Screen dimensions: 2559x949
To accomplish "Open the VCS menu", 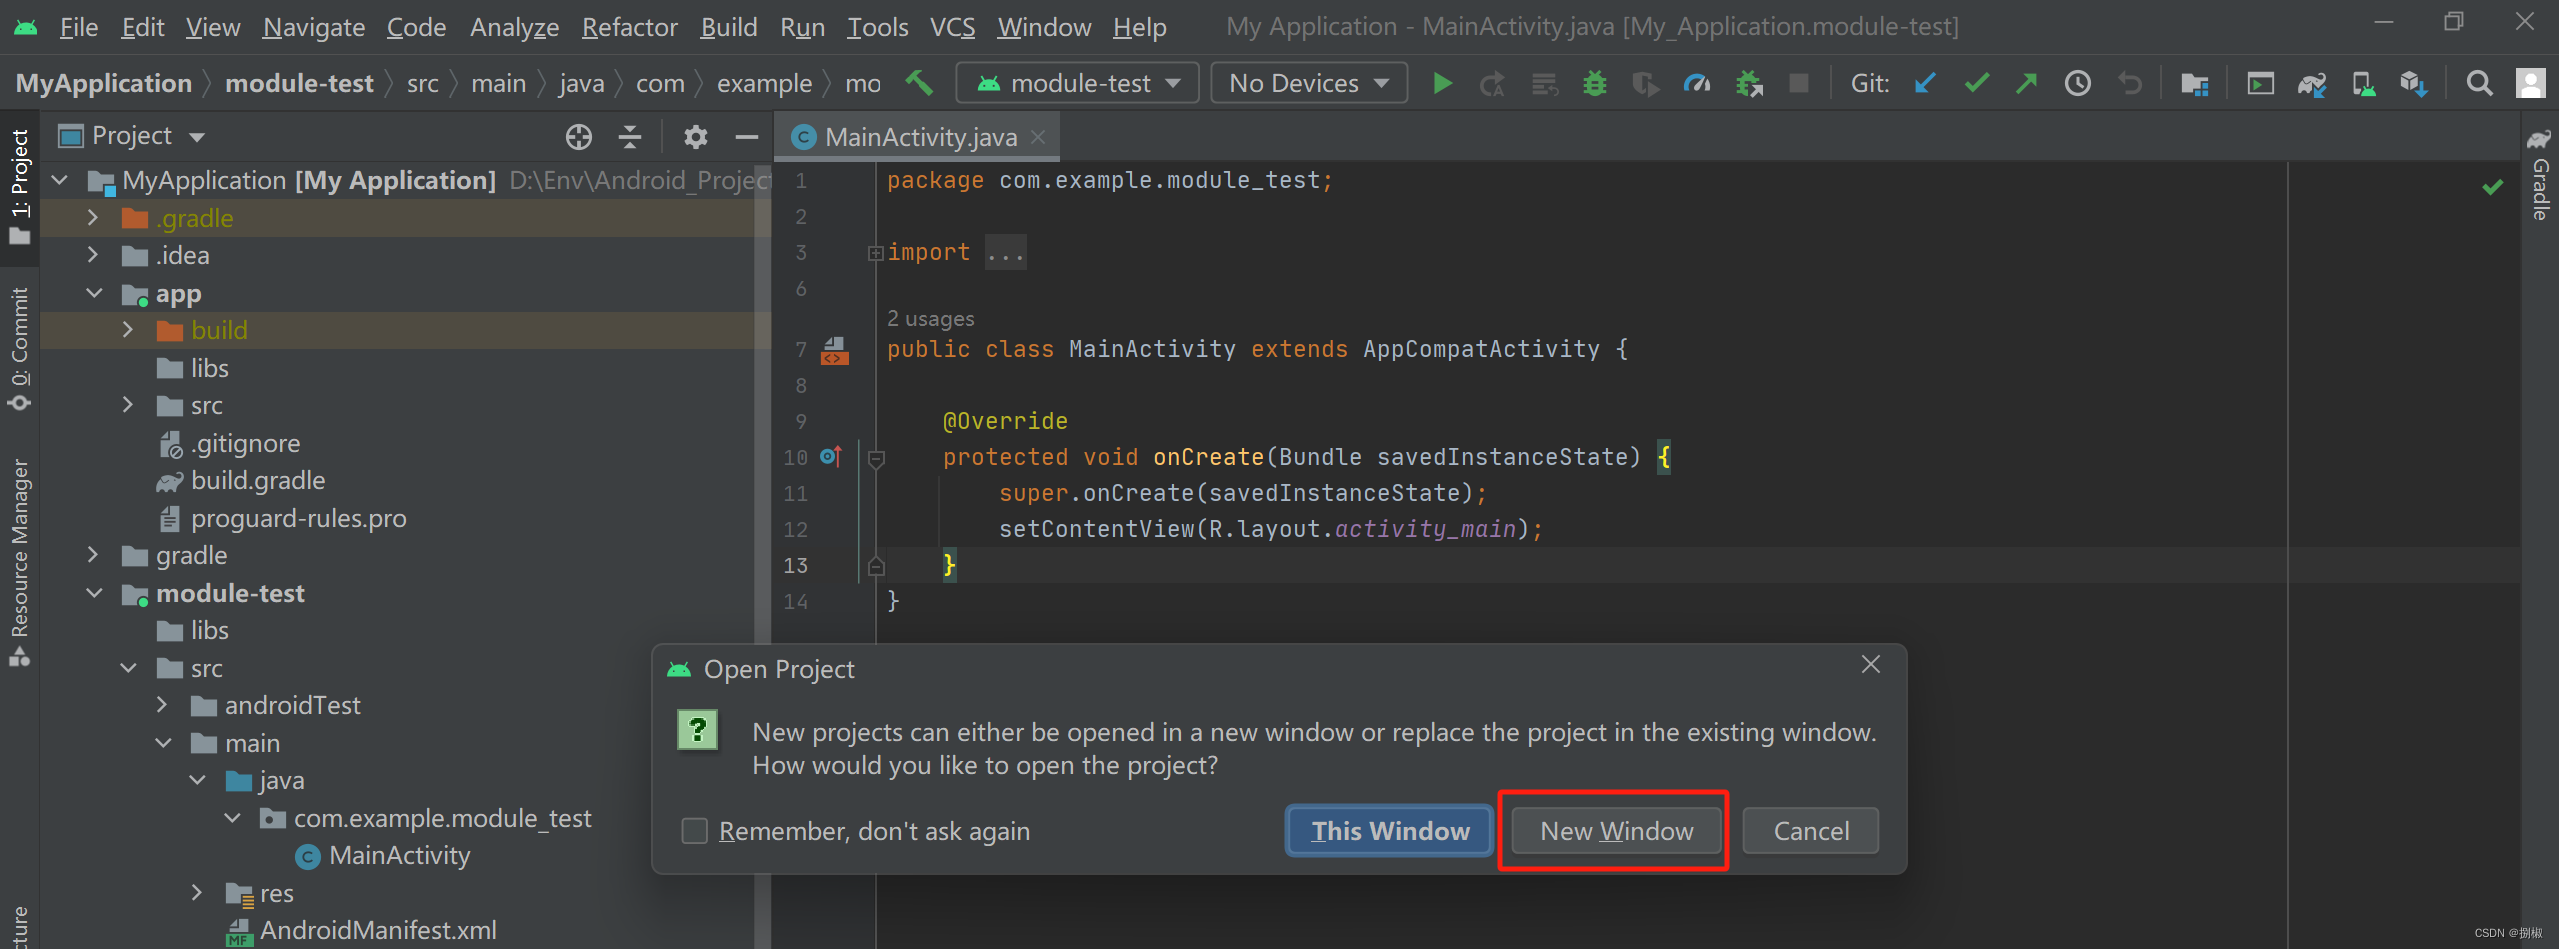I will pos(952,27).
